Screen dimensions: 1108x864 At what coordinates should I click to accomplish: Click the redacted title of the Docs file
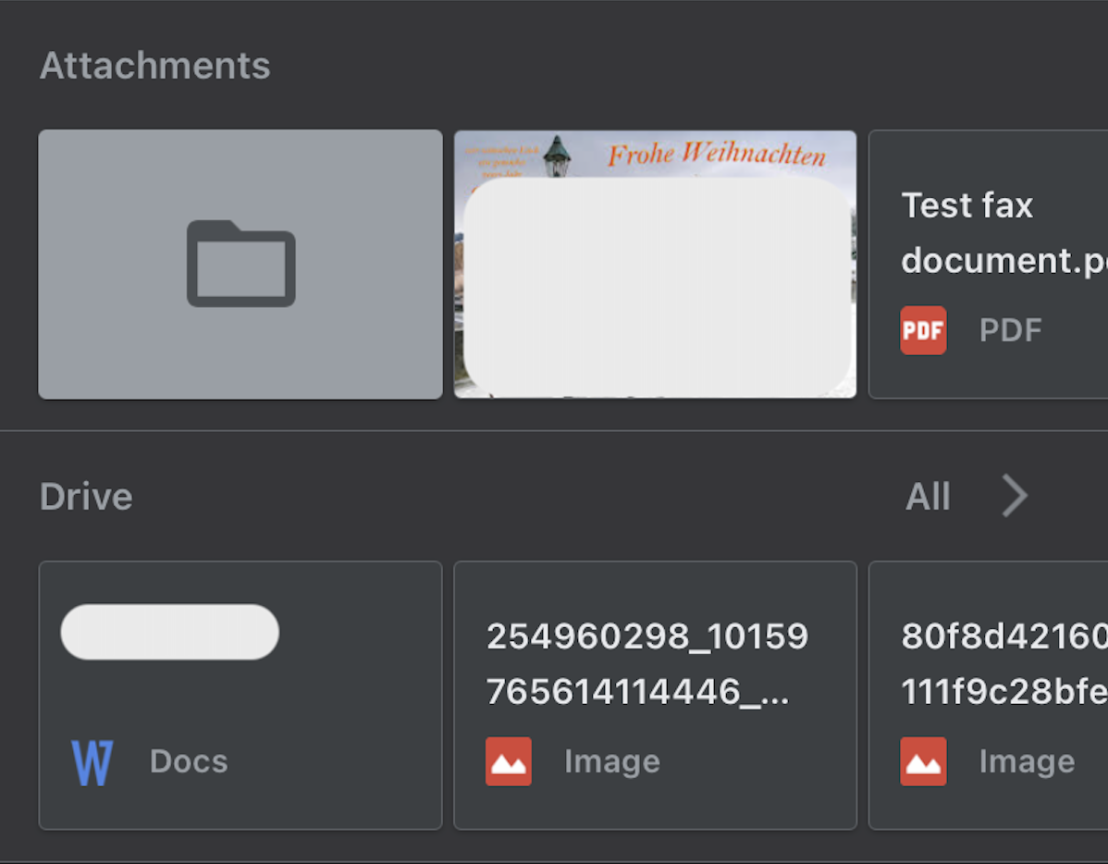(170, 632)
